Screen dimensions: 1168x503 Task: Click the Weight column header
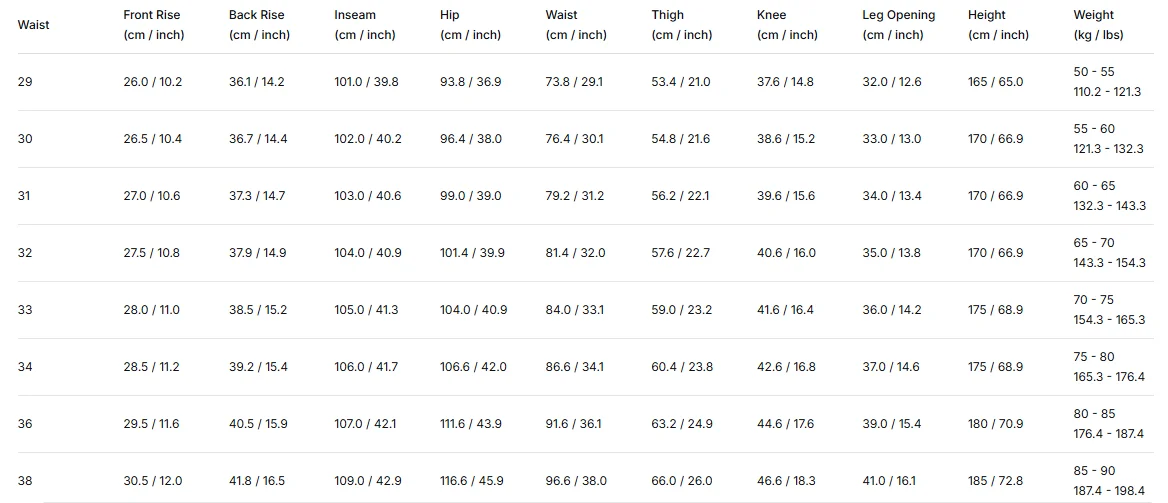[x=1099, y=25]
